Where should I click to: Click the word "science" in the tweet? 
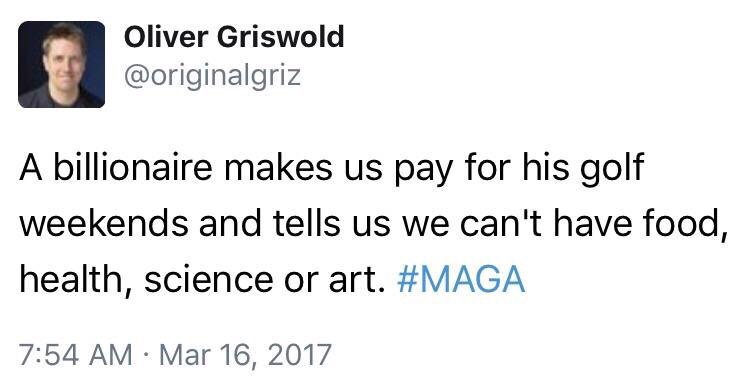coord(209,279)
